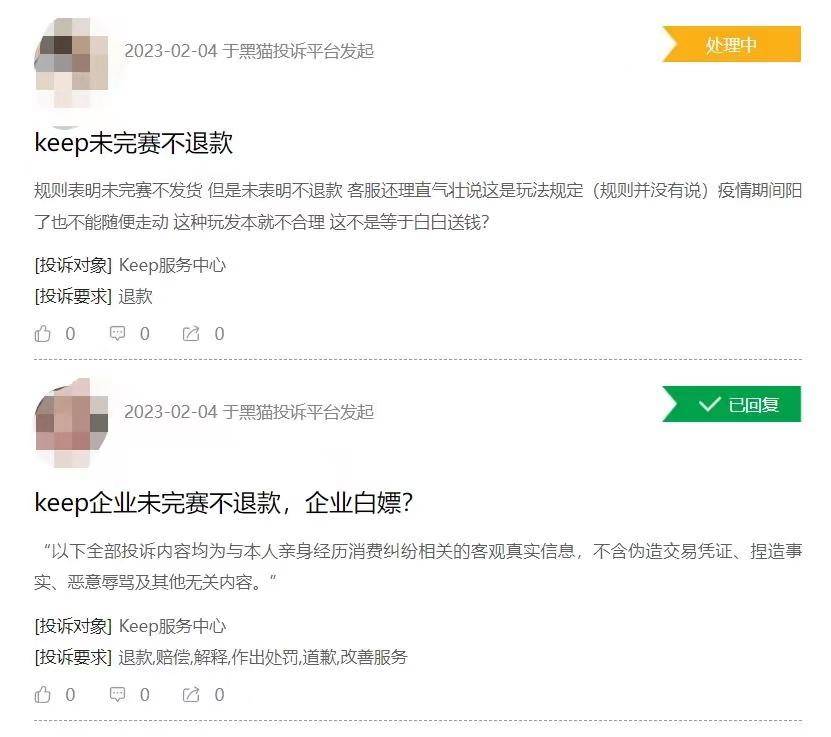Like the second complaint via thumbs-up icon

click(43, 695)
